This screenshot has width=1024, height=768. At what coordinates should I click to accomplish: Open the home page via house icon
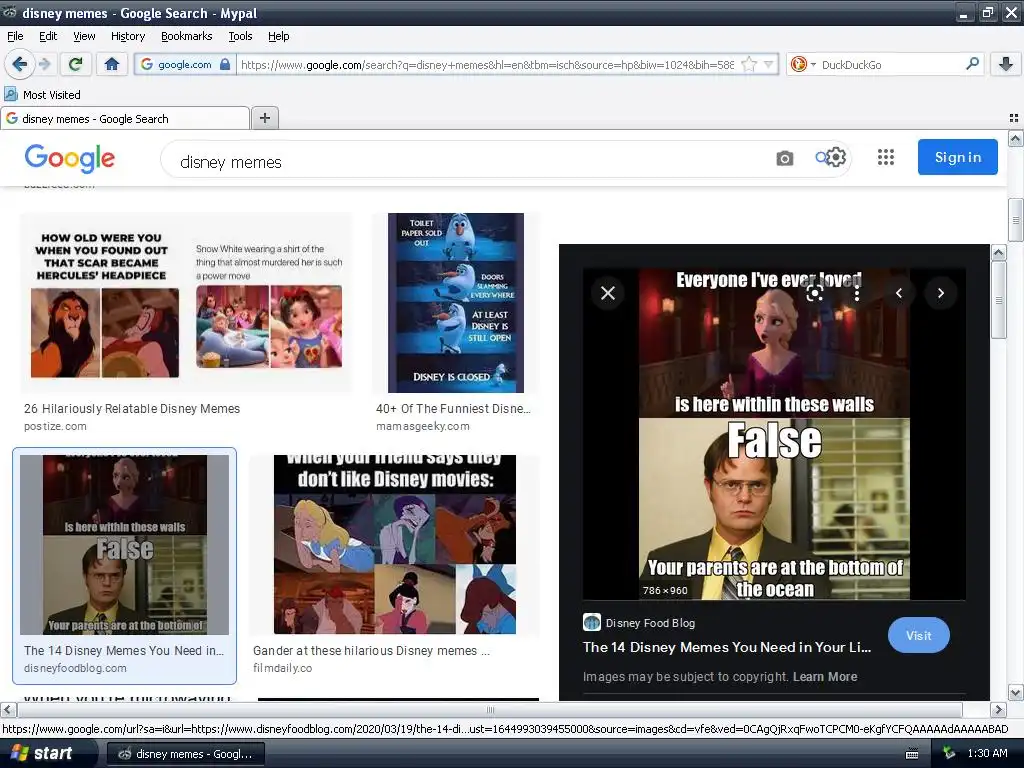tap(112, 64)
